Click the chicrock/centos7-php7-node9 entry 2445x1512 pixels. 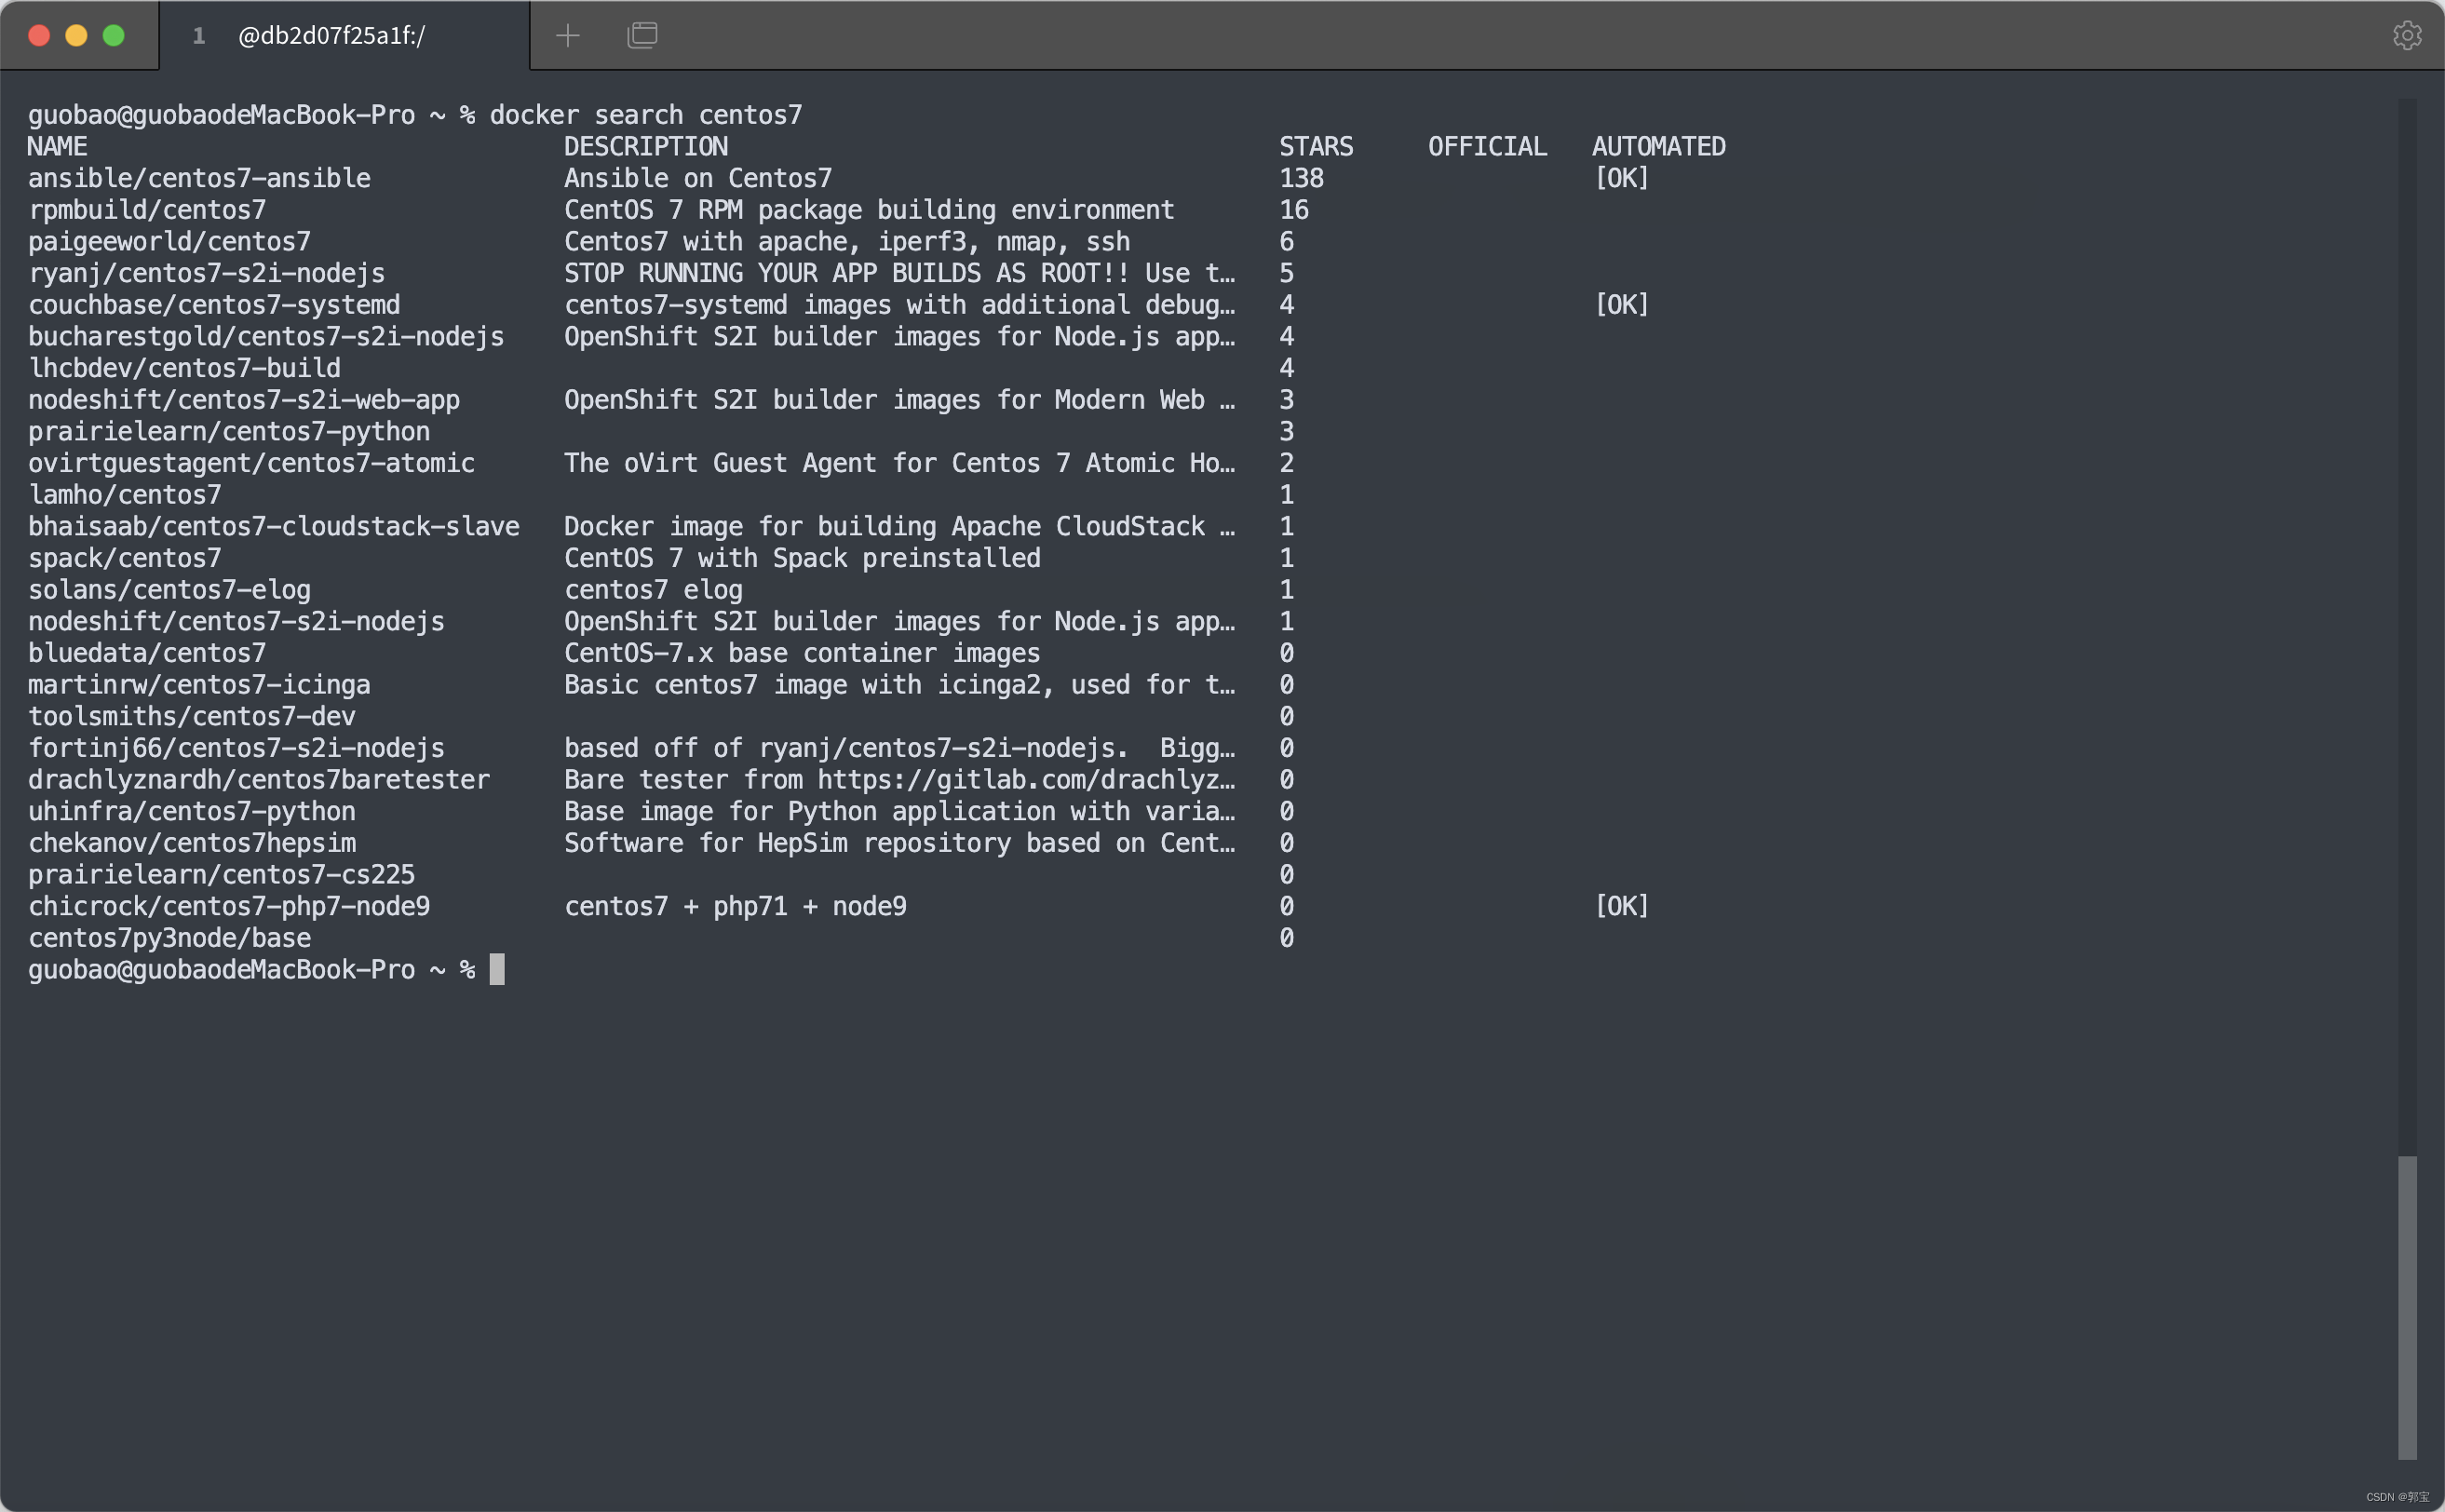(x=229, y=905)
